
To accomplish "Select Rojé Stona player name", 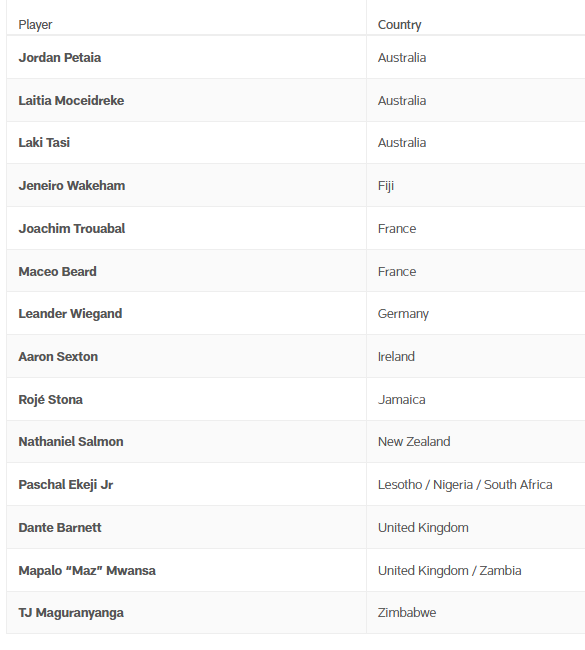I will point(51,400).
